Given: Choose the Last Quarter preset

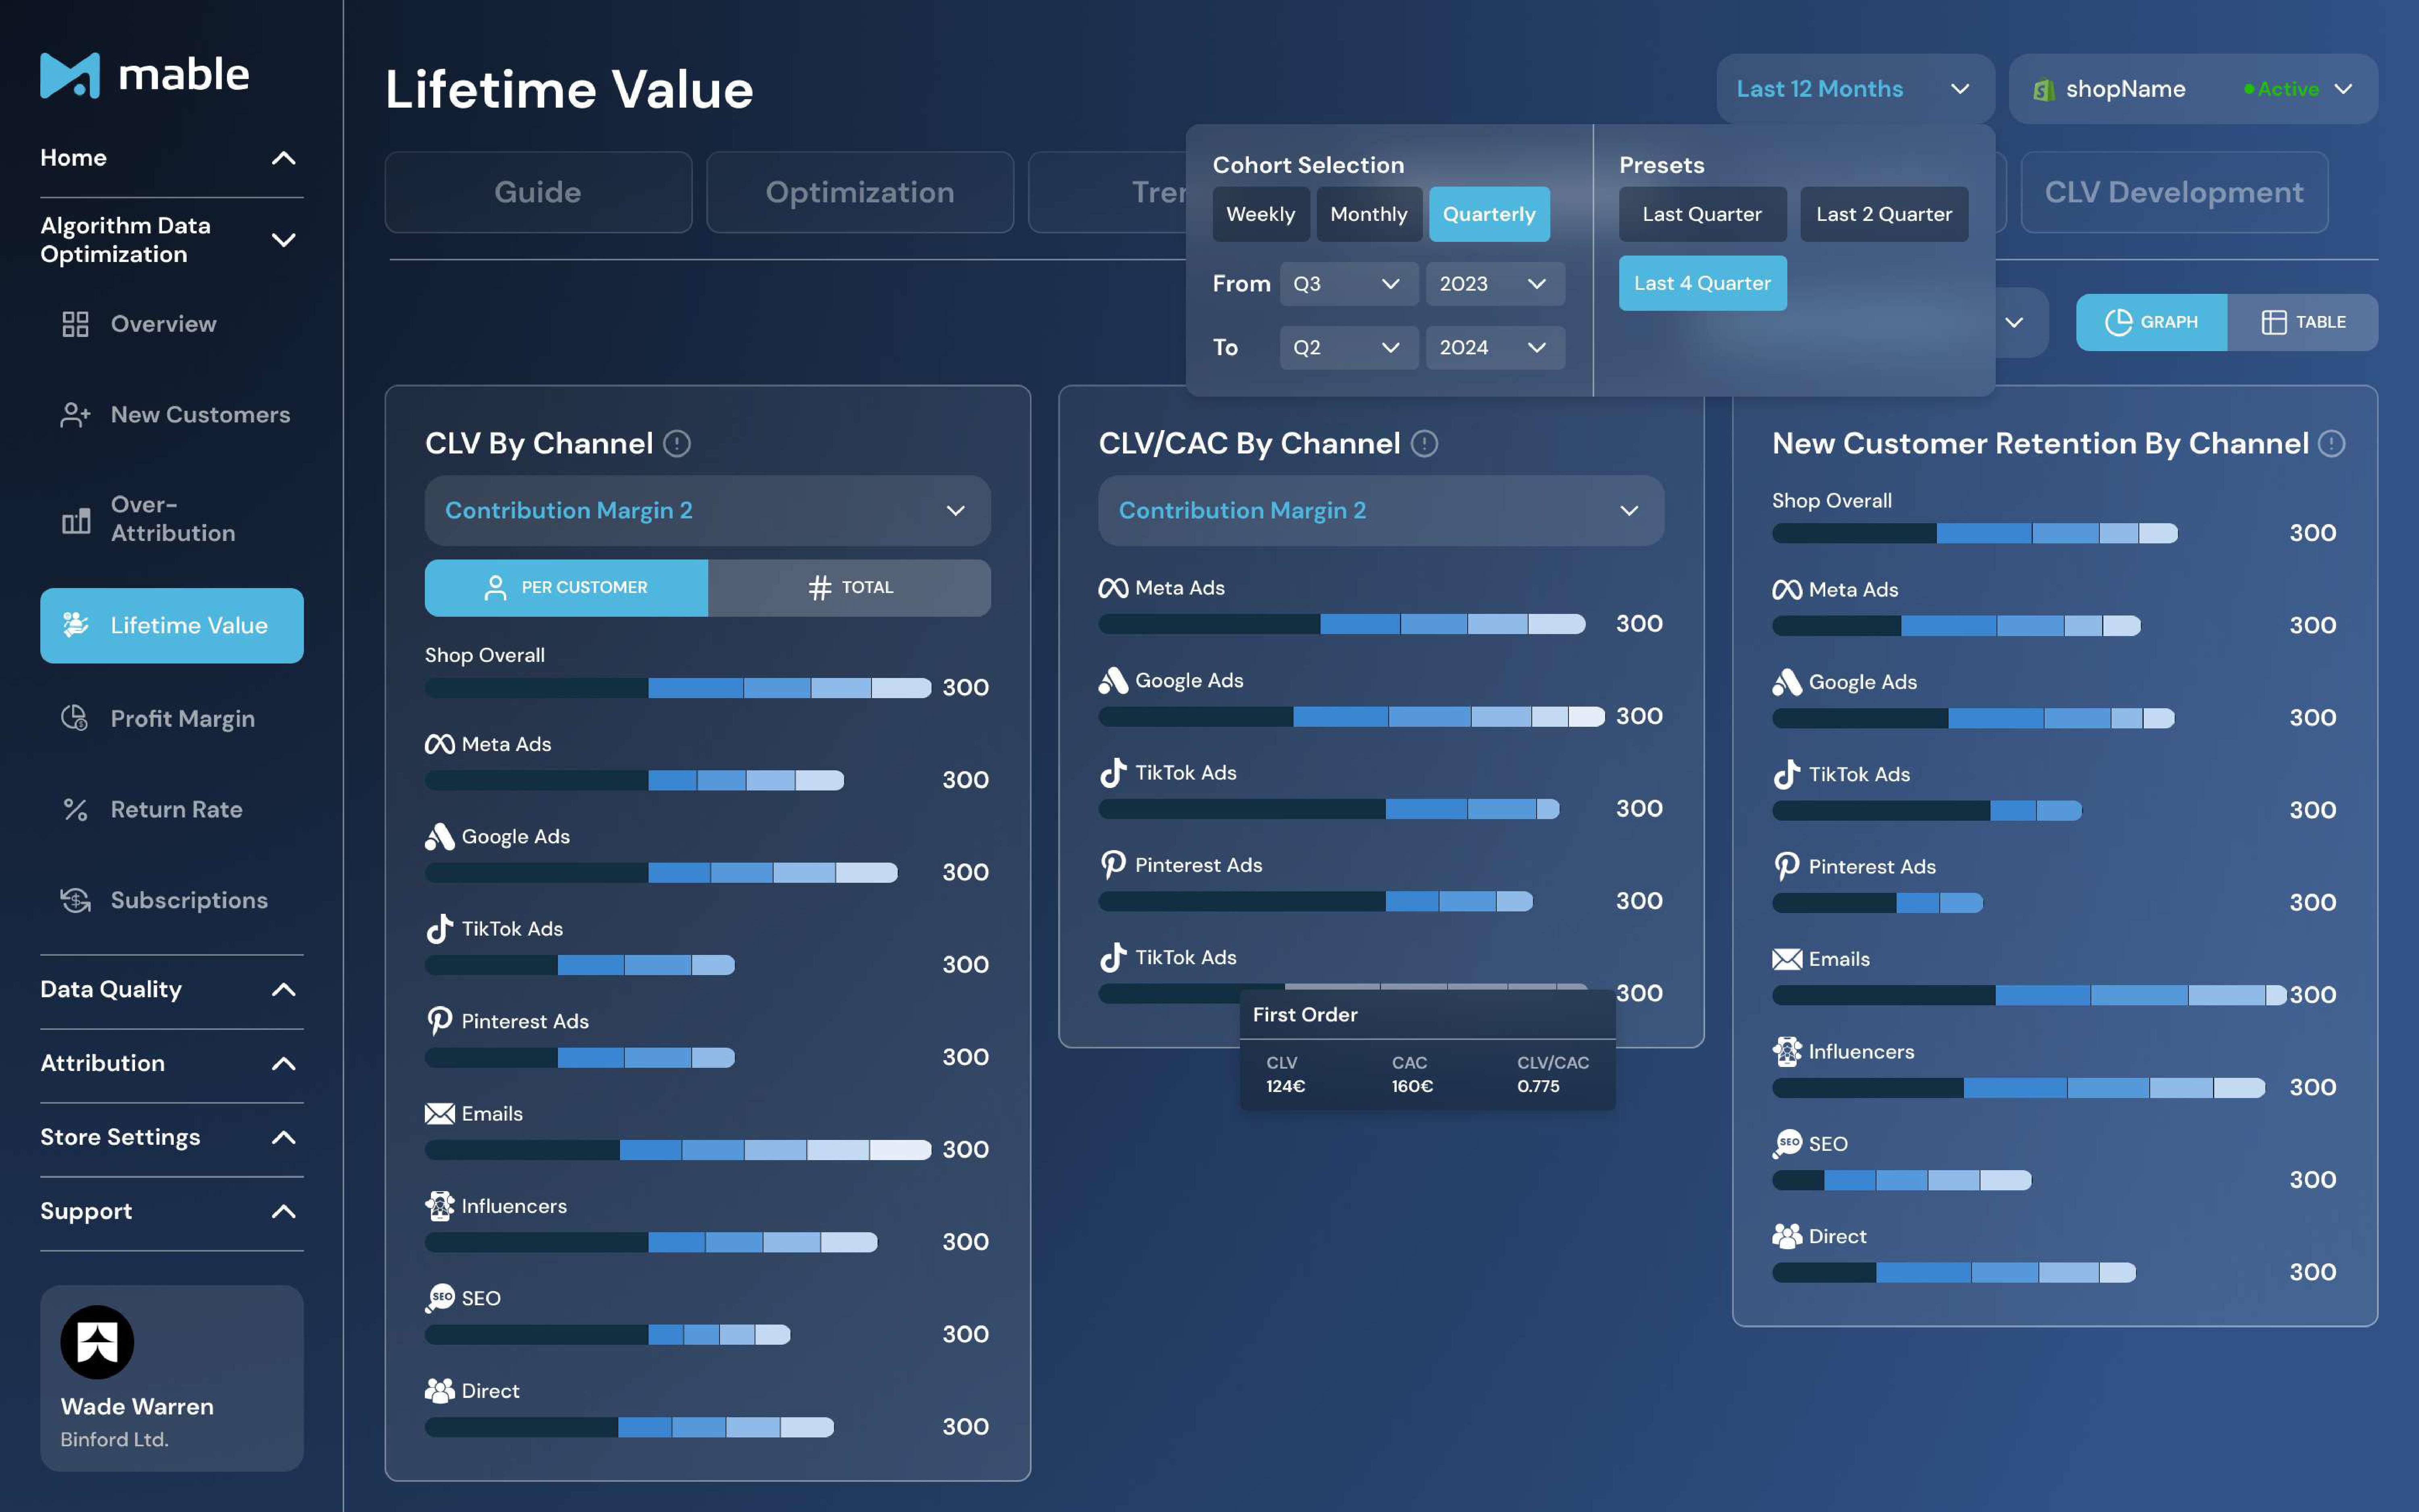Looking at the screenshot, I should 1701,214.
